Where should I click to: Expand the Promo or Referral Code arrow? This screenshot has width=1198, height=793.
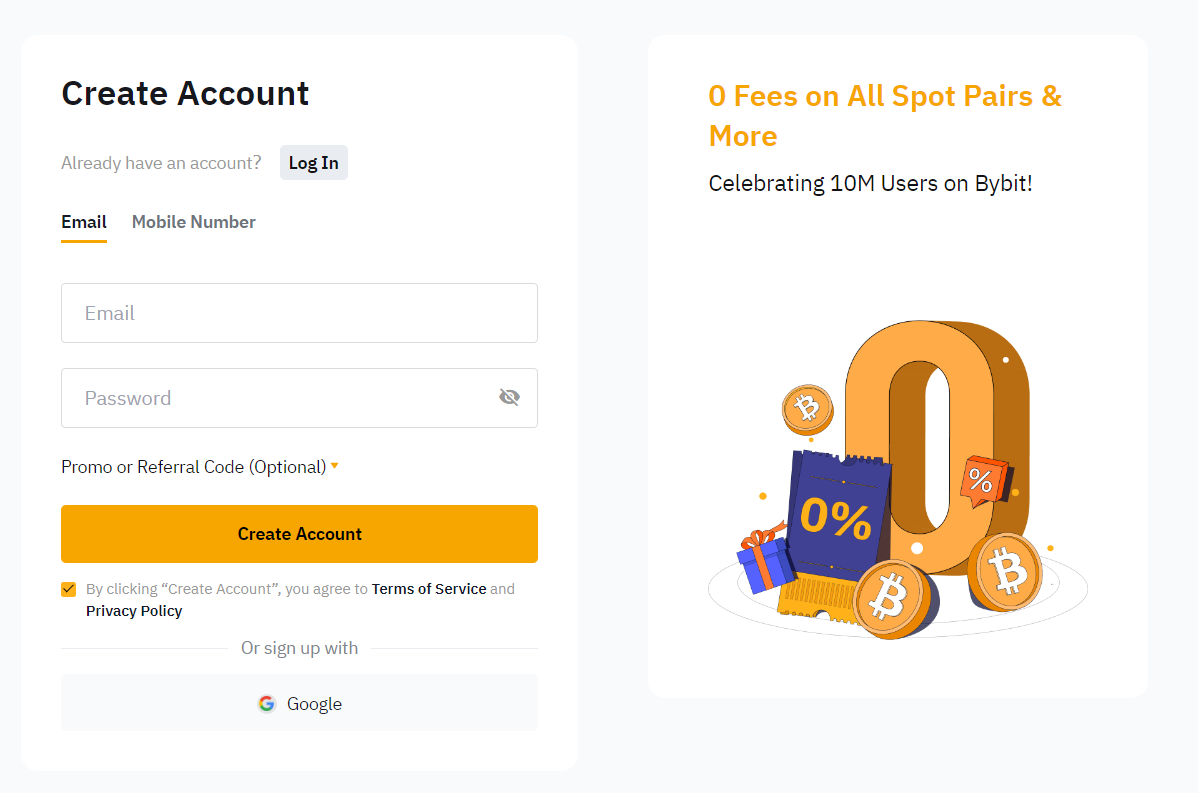coord(335,466)
